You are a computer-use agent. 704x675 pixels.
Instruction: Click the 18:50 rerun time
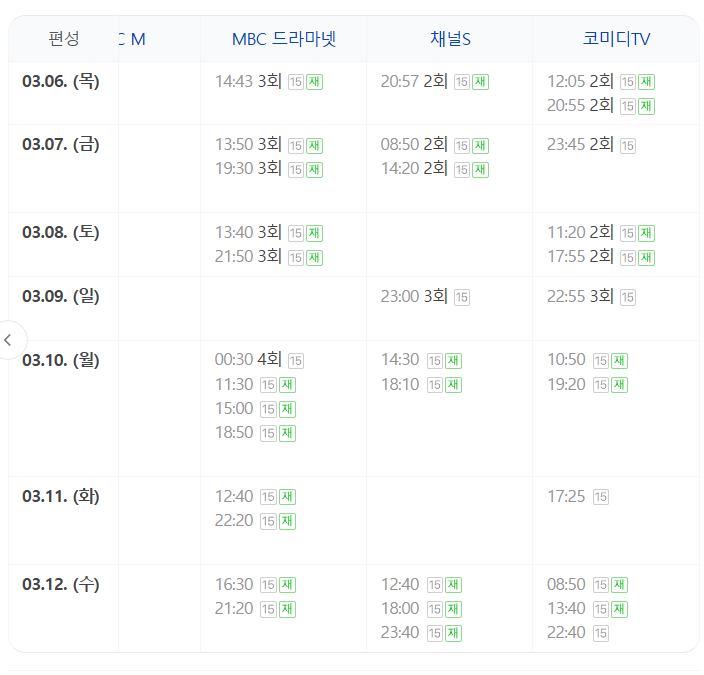[234, 432]
